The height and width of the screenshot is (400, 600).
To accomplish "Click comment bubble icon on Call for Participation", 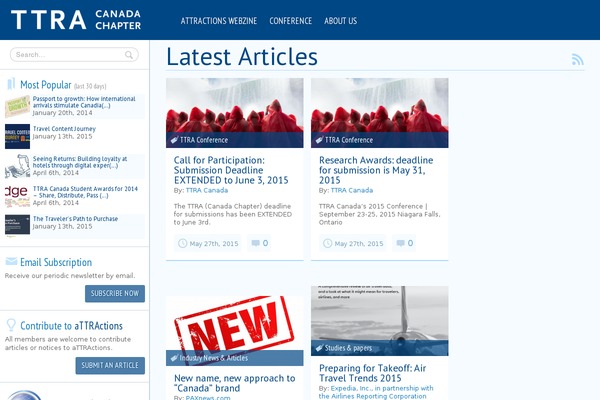I will click(x=255, y=243).
